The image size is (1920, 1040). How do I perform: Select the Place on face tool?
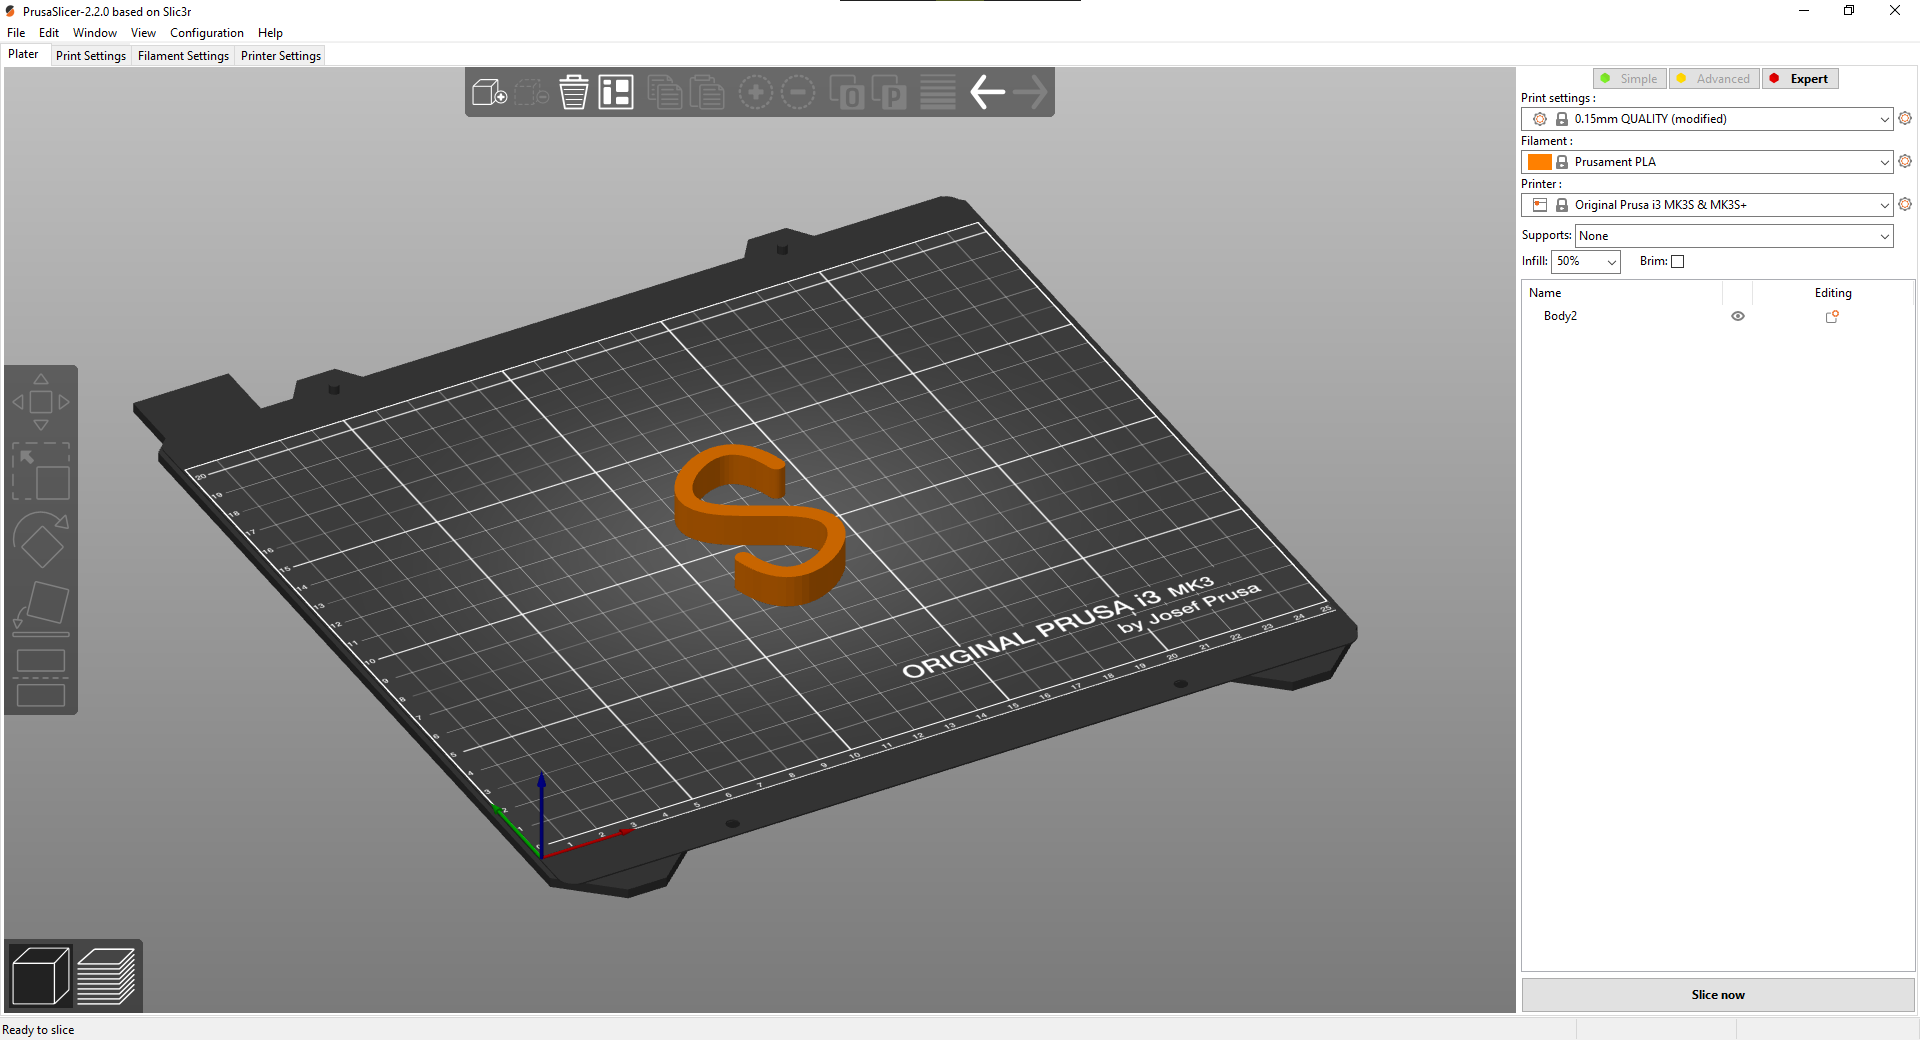(41, 608)
